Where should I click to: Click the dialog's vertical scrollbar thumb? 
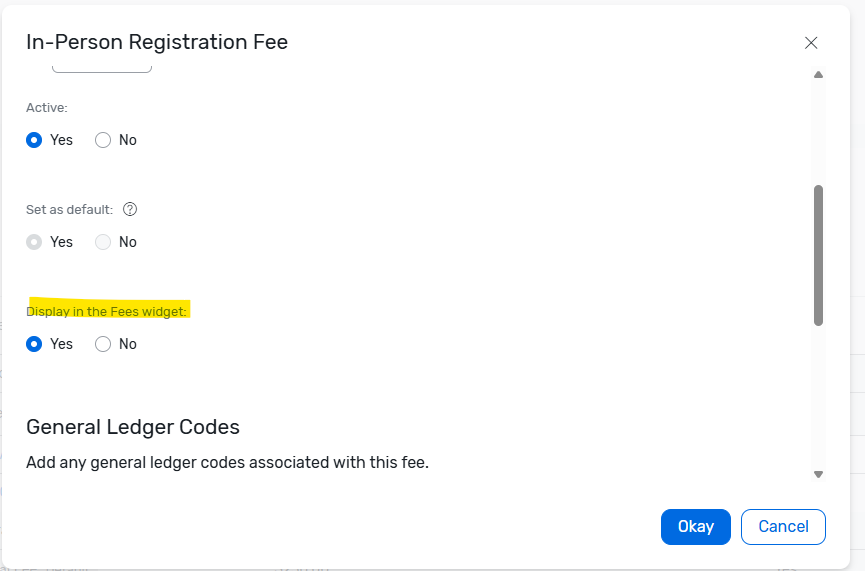(x=818, y=255)
